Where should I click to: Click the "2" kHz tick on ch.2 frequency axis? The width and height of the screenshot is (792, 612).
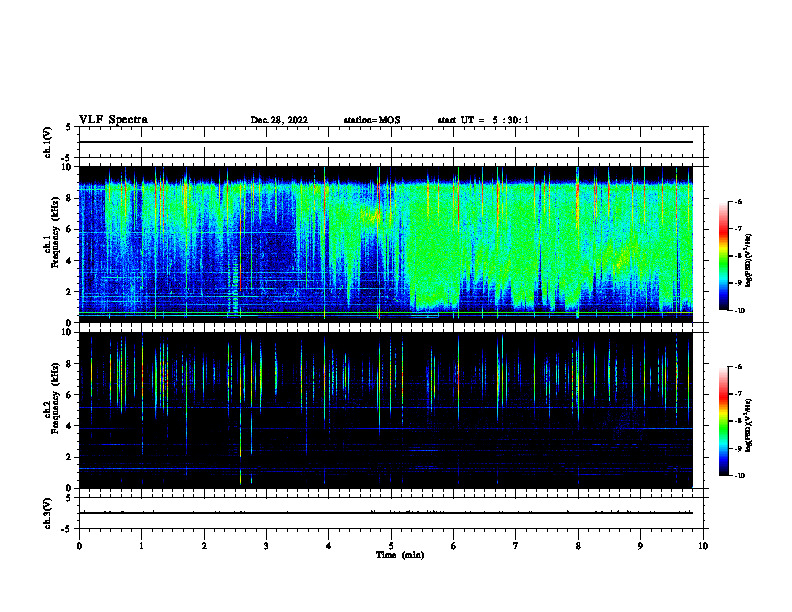click(x=70, y=457)
